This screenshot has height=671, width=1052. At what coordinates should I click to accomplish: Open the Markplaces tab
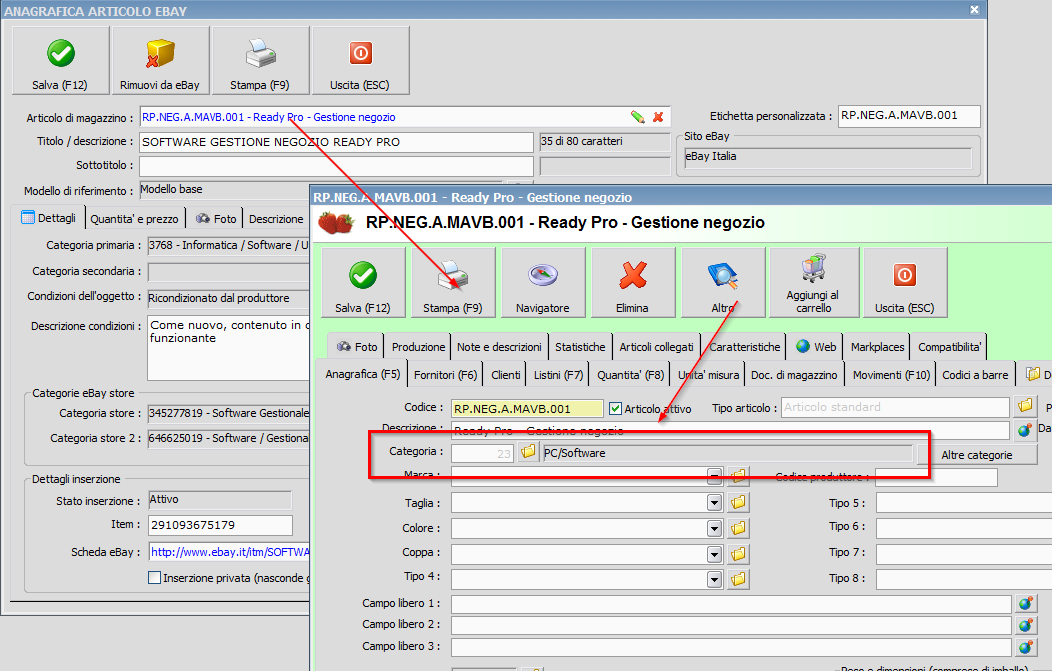pyautogui.click(x=877, y=347)
